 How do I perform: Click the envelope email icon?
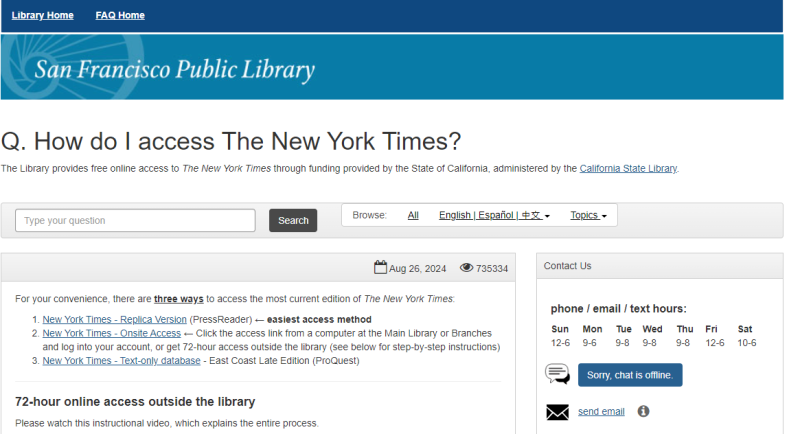[x=557, y=412]
